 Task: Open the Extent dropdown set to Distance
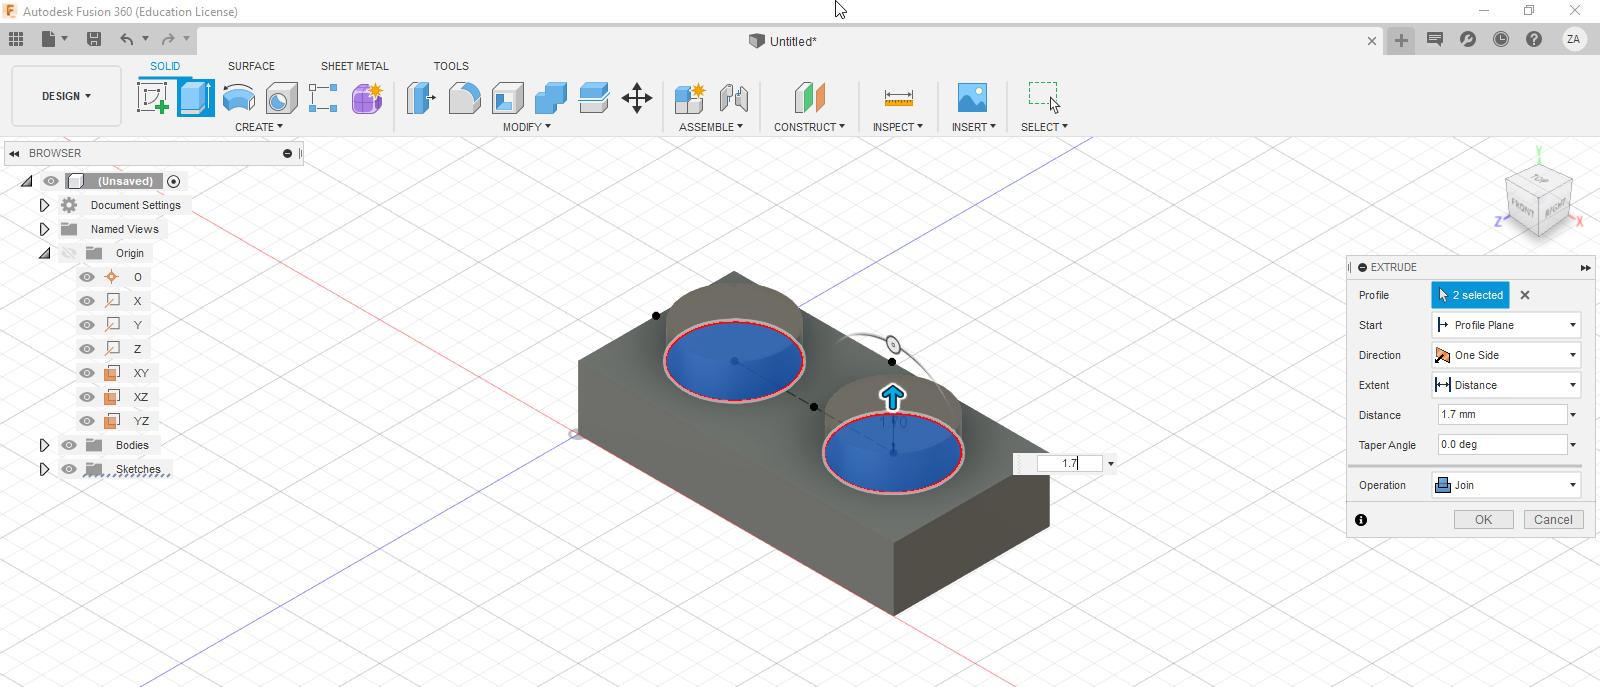(x=1506, y=385)
